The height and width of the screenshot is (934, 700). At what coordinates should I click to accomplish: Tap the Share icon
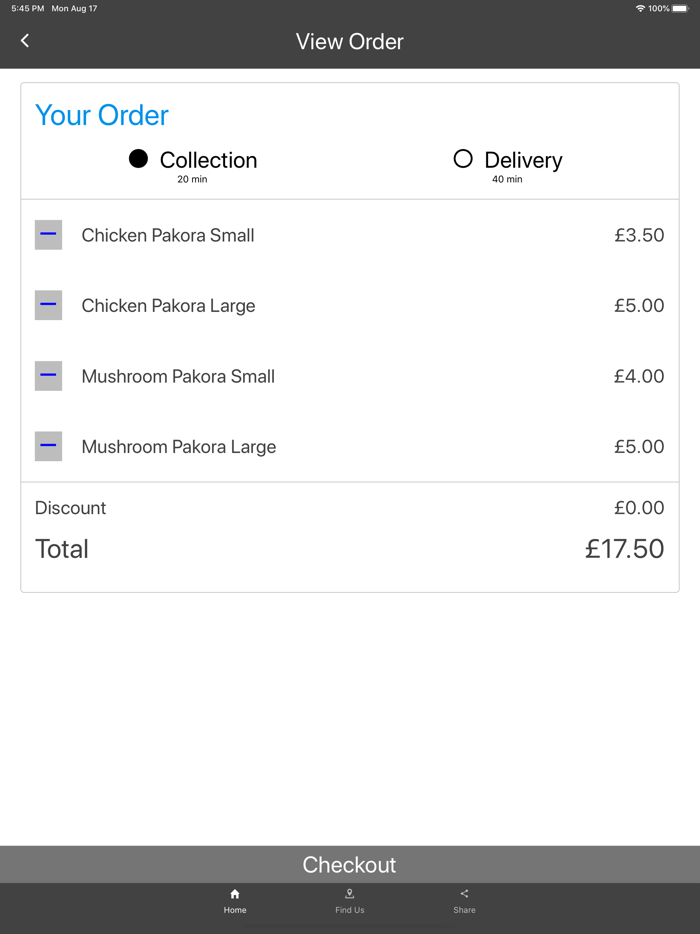(464, 894)
